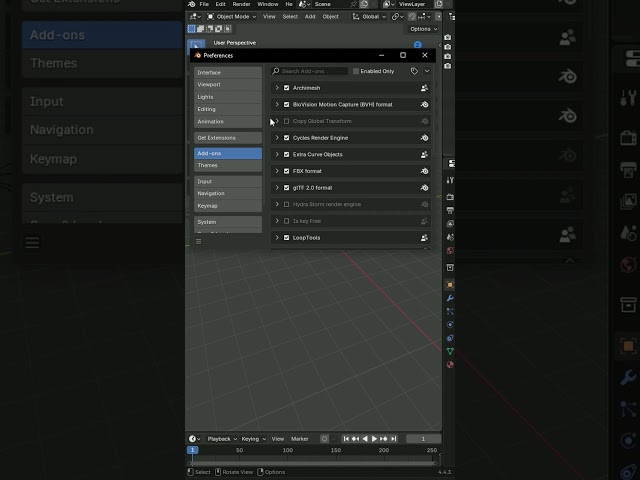This screenshot has height=480, width=640.
Task: Open the Particles properties tab
Action: pyautogui.click(x=450, y=311)
